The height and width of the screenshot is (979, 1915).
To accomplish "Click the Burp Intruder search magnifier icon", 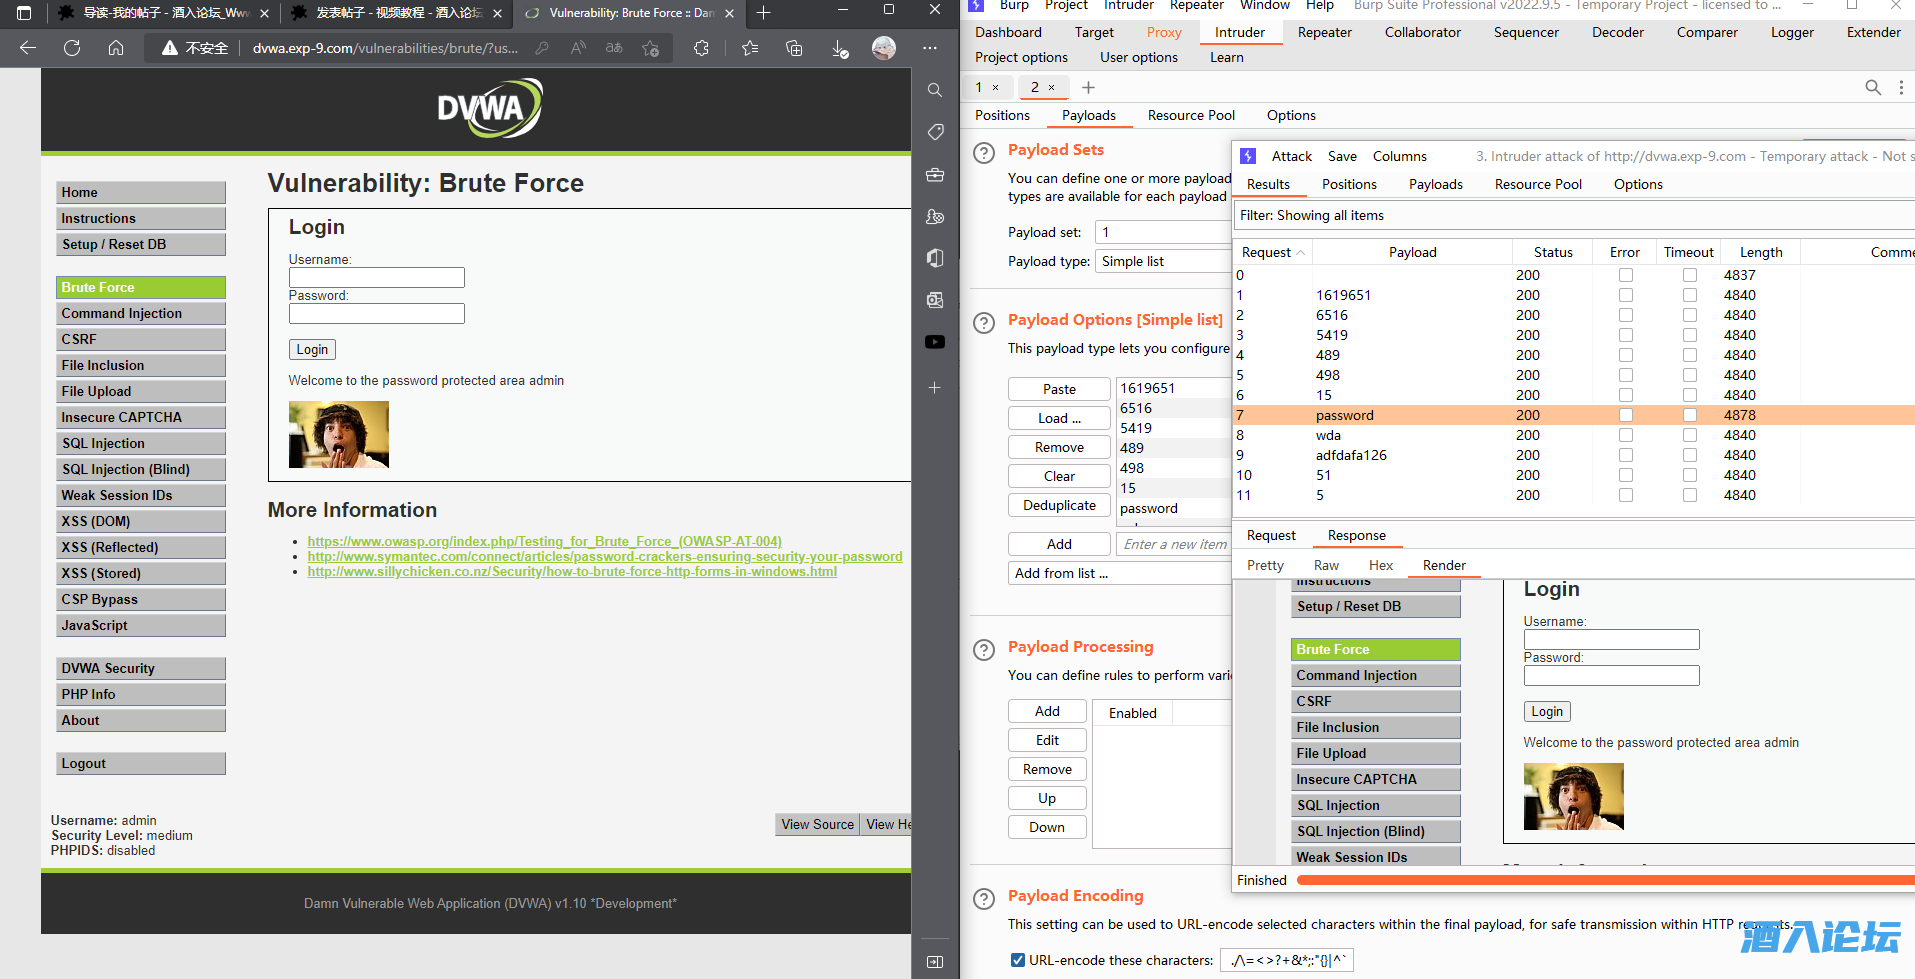I will [1873, 88].
